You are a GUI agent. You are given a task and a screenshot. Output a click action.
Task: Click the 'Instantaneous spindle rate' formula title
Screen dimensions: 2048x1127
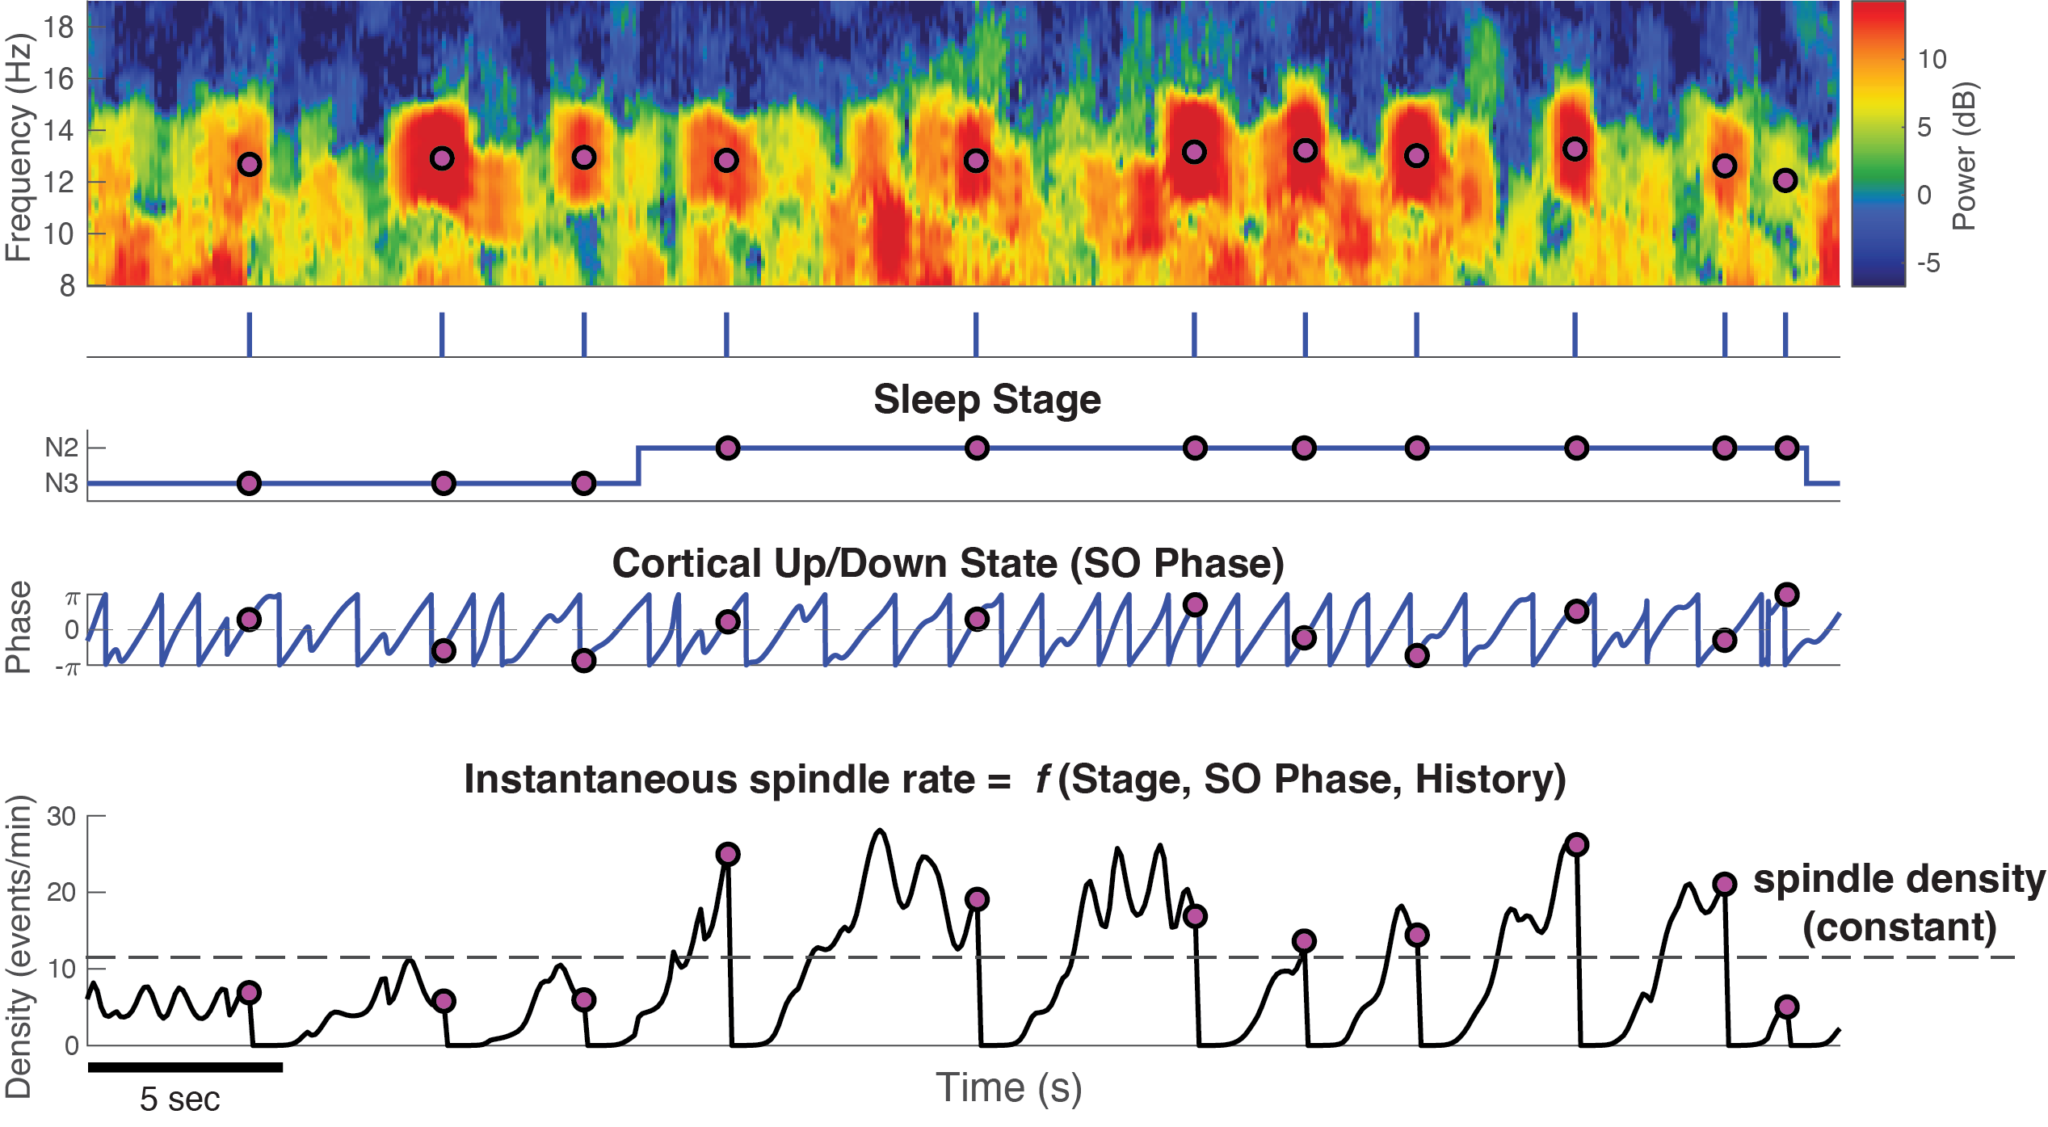(x=1014, y=780)
